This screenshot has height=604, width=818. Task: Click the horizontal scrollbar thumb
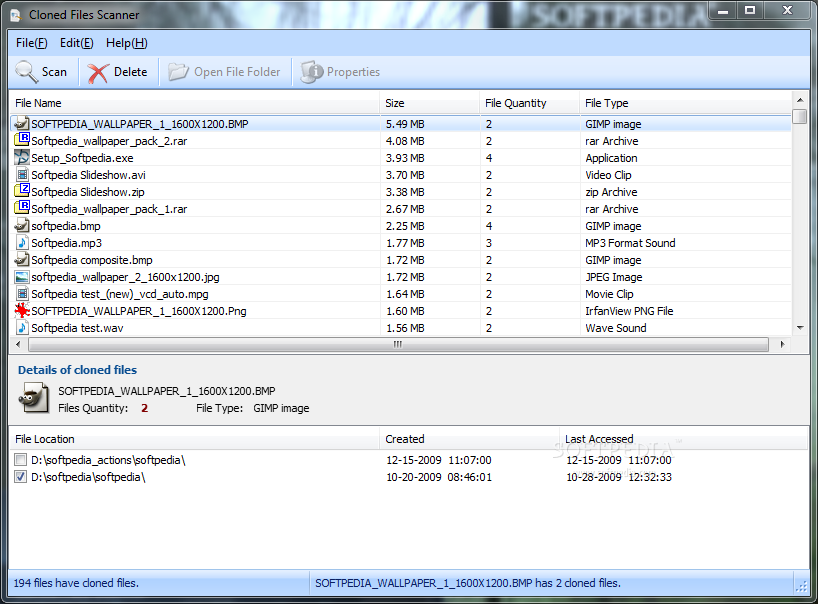coord(398,344)
